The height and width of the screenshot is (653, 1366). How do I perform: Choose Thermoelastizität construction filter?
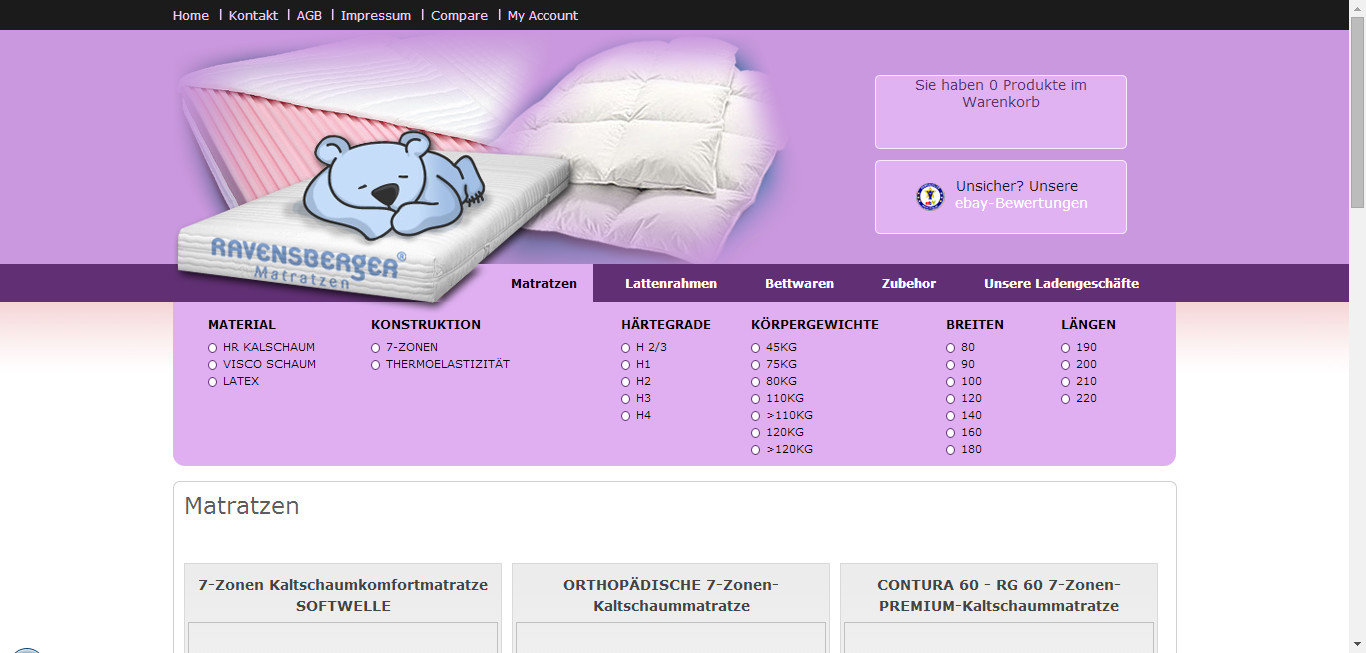(x=375, y=365)
